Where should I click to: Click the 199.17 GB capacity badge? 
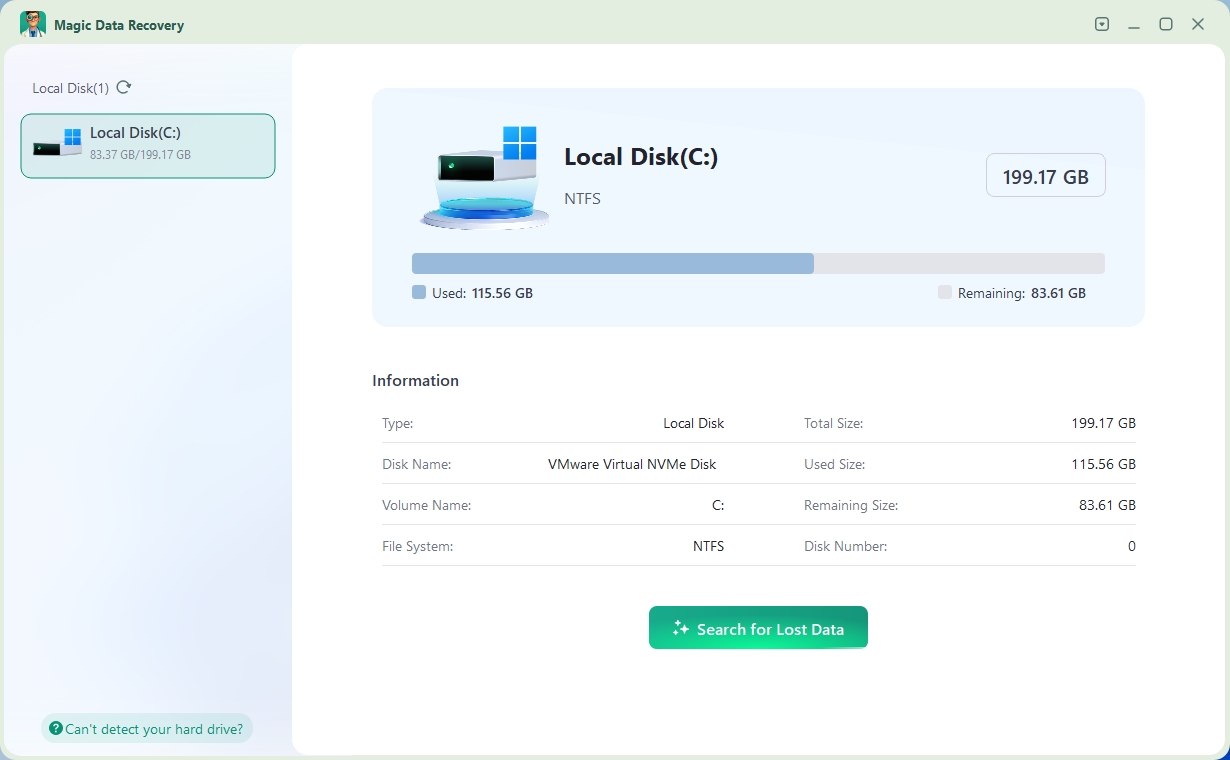pyautogui.click(x=1045, y=175)
